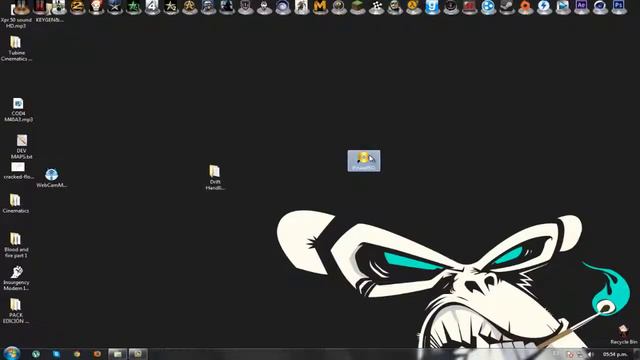Image resolution: width=640 pixels, height=360 pixels.
Task: Open Cinema 4D sphere icon in dock
Action: click(600, 7)
